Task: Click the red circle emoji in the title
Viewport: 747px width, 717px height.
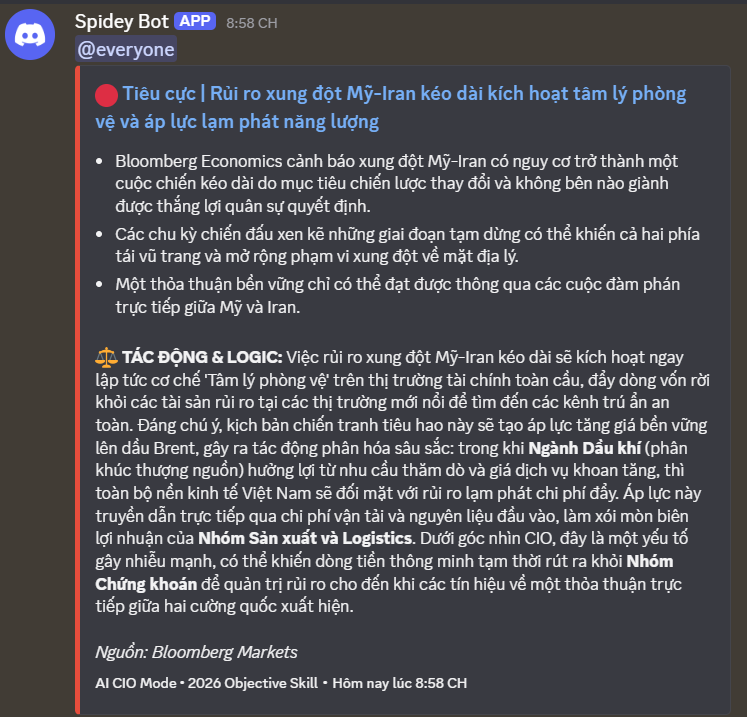Action: [x=106, y=95]
